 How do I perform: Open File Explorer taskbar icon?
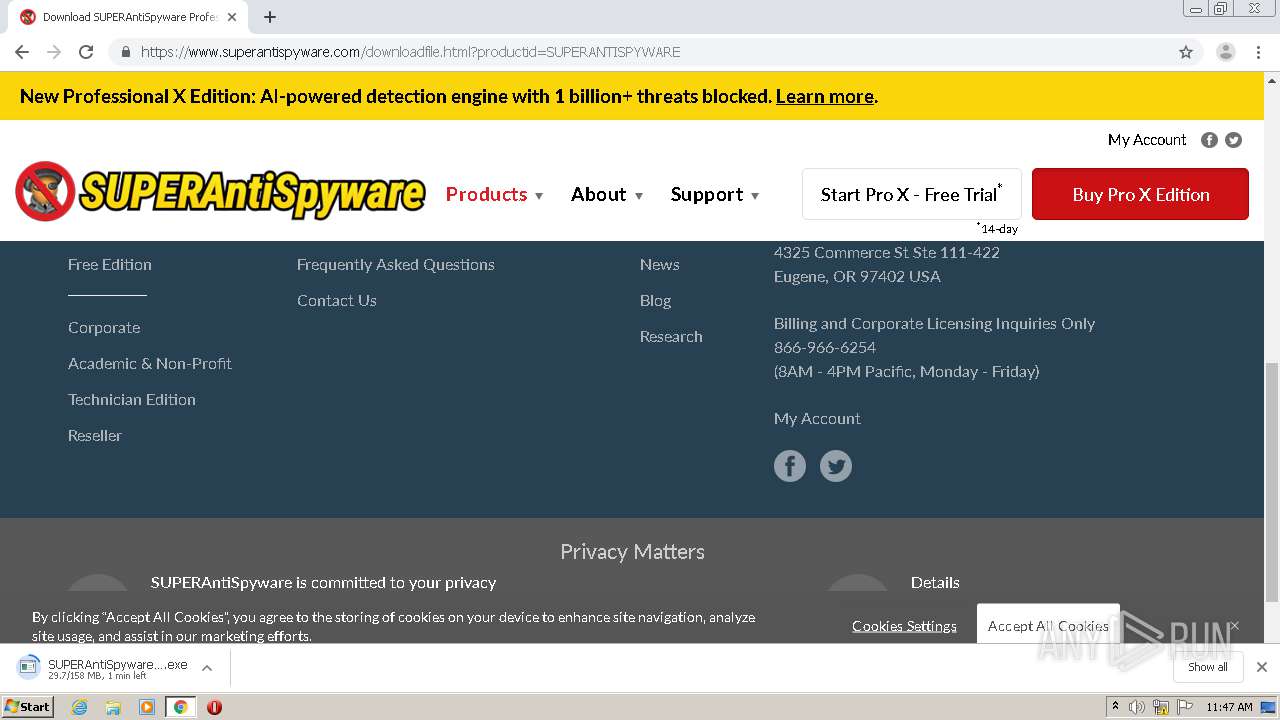point(113,707)
